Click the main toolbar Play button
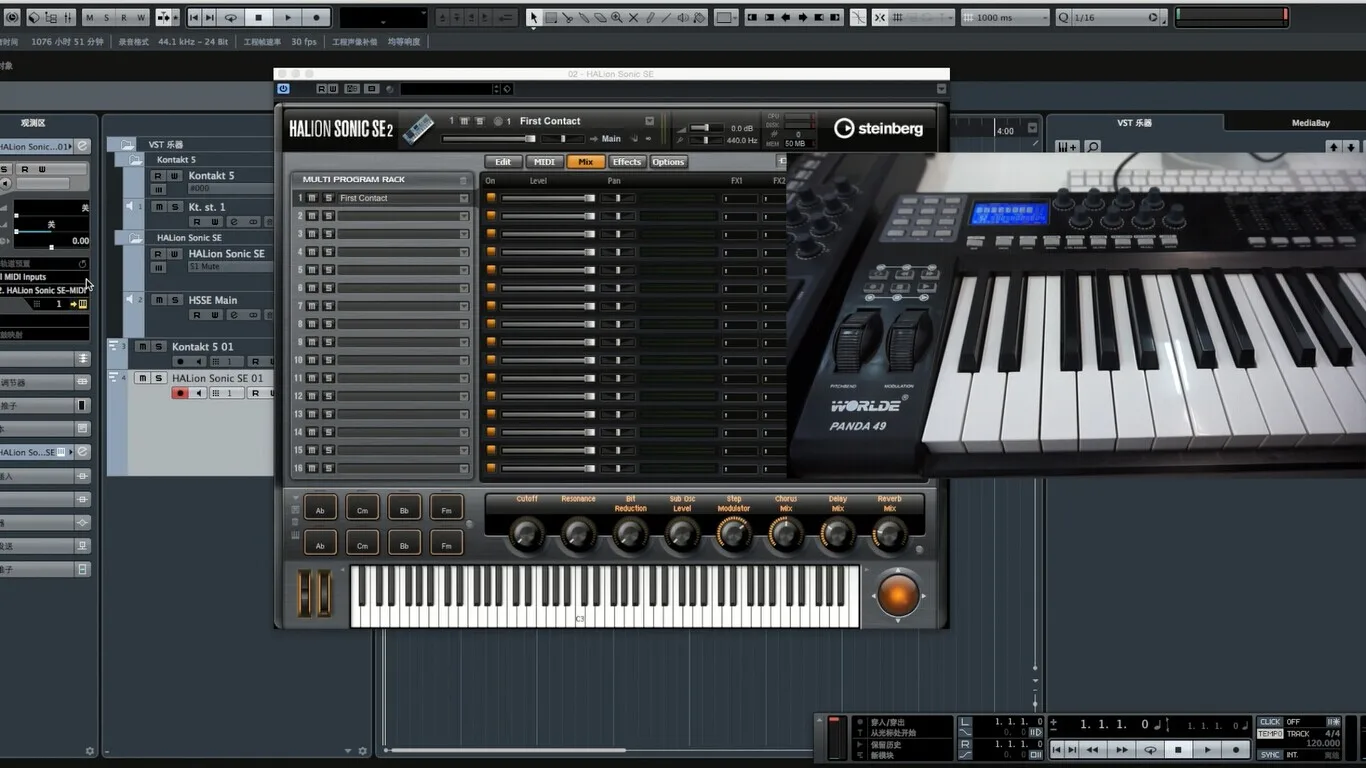Viewport: 1366px width, 768px height. 288,17
